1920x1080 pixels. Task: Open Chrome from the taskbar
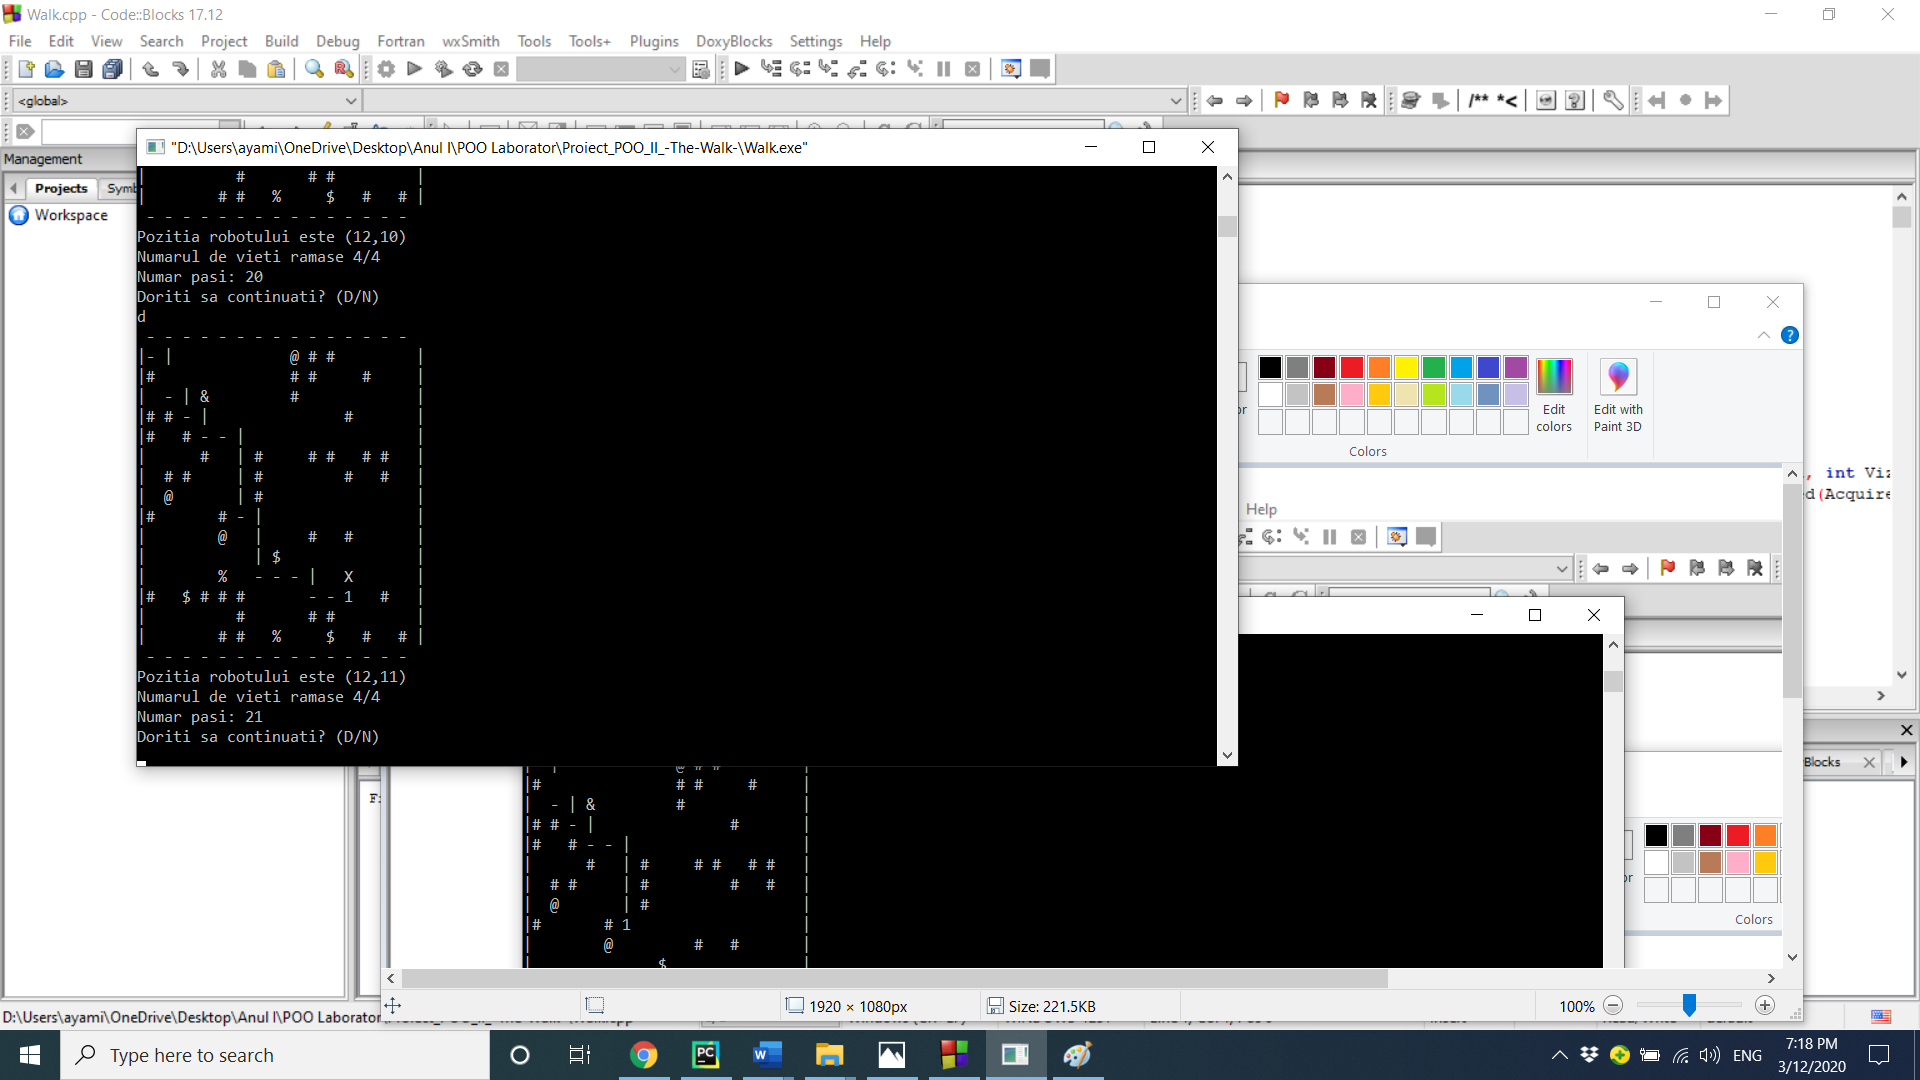643,1055
